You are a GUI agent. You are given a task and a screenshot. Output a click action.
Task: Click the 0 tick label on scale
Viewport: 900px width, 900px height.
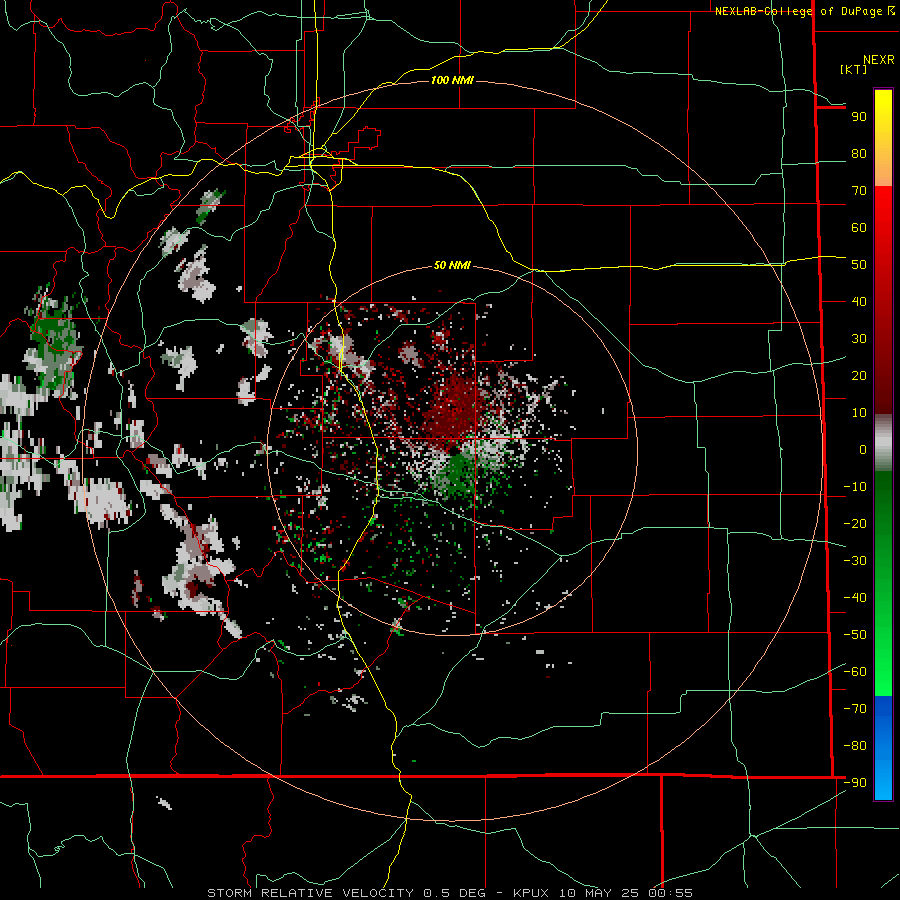click(863, 450)
